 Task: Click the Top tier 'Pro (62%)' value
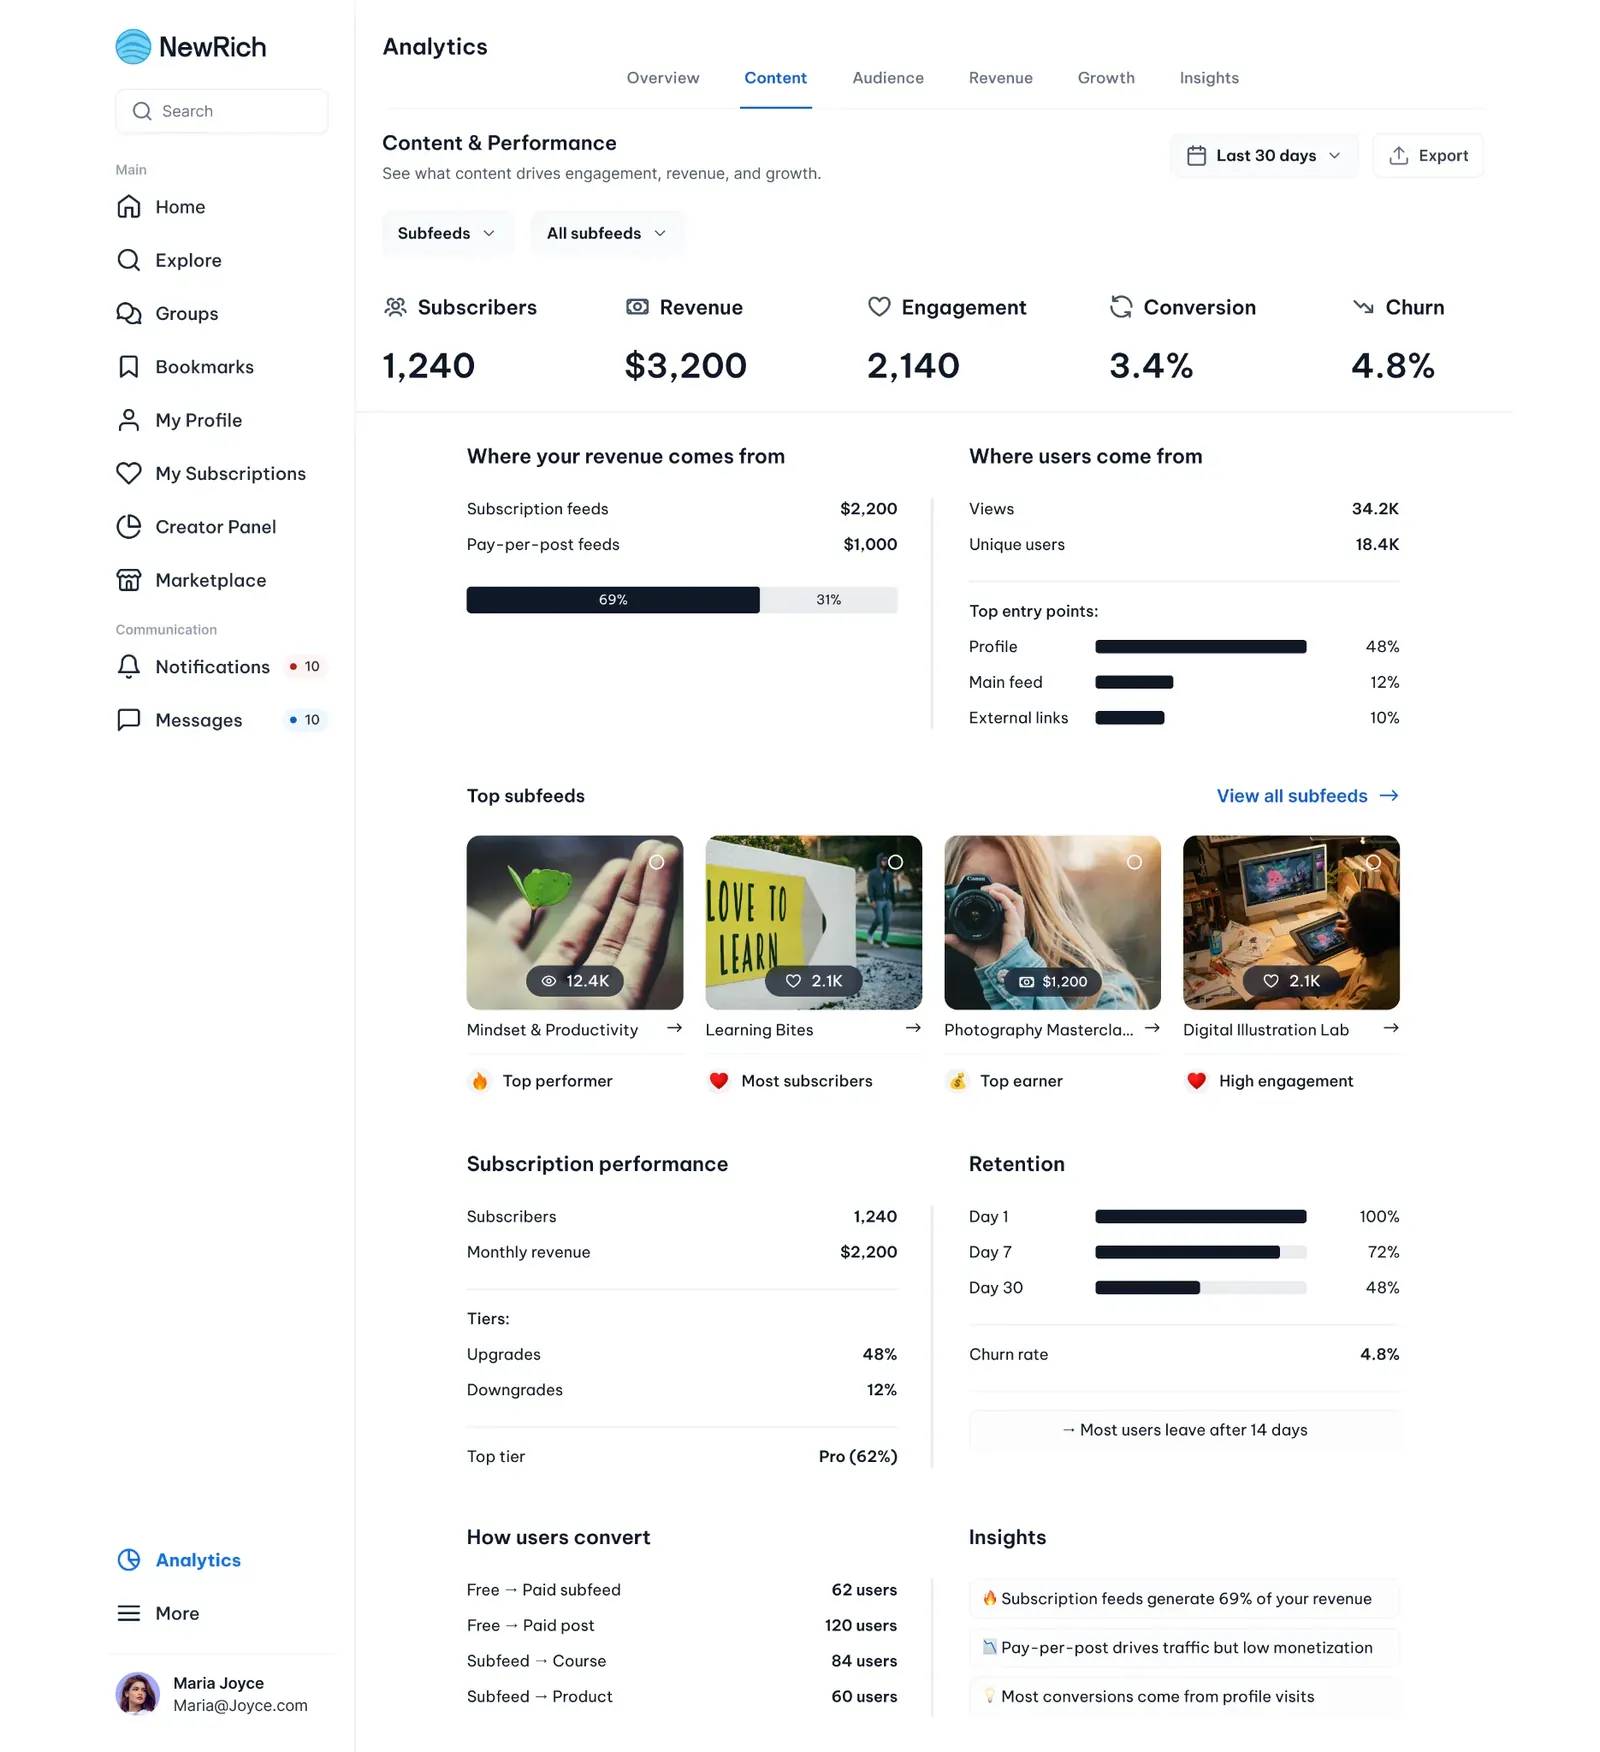858,1457
